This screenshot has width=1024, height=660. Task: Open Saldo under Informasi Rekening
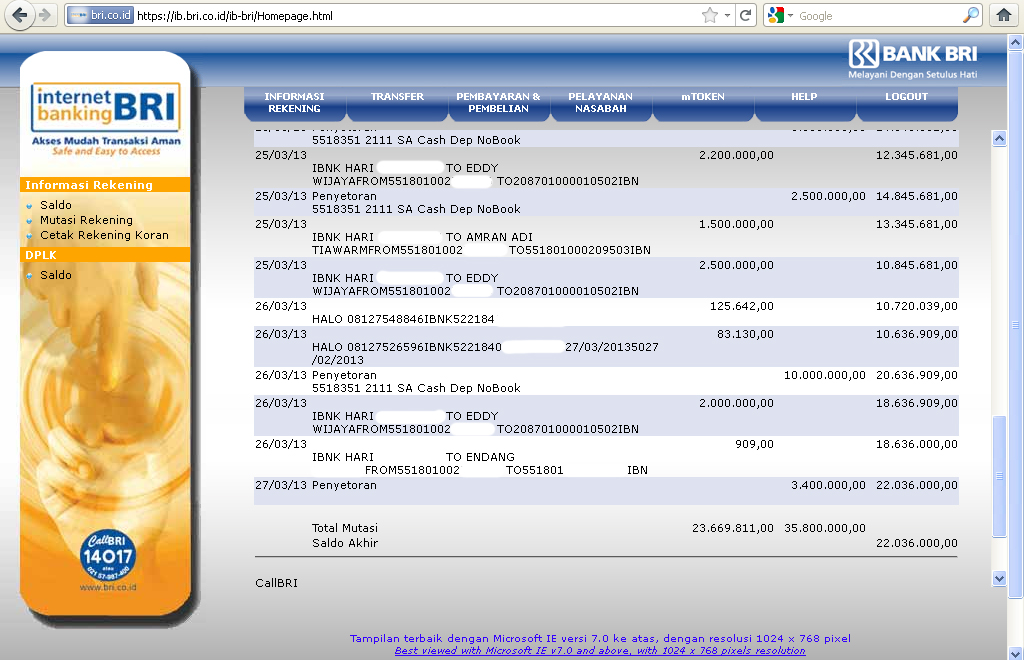coord(56,205)
